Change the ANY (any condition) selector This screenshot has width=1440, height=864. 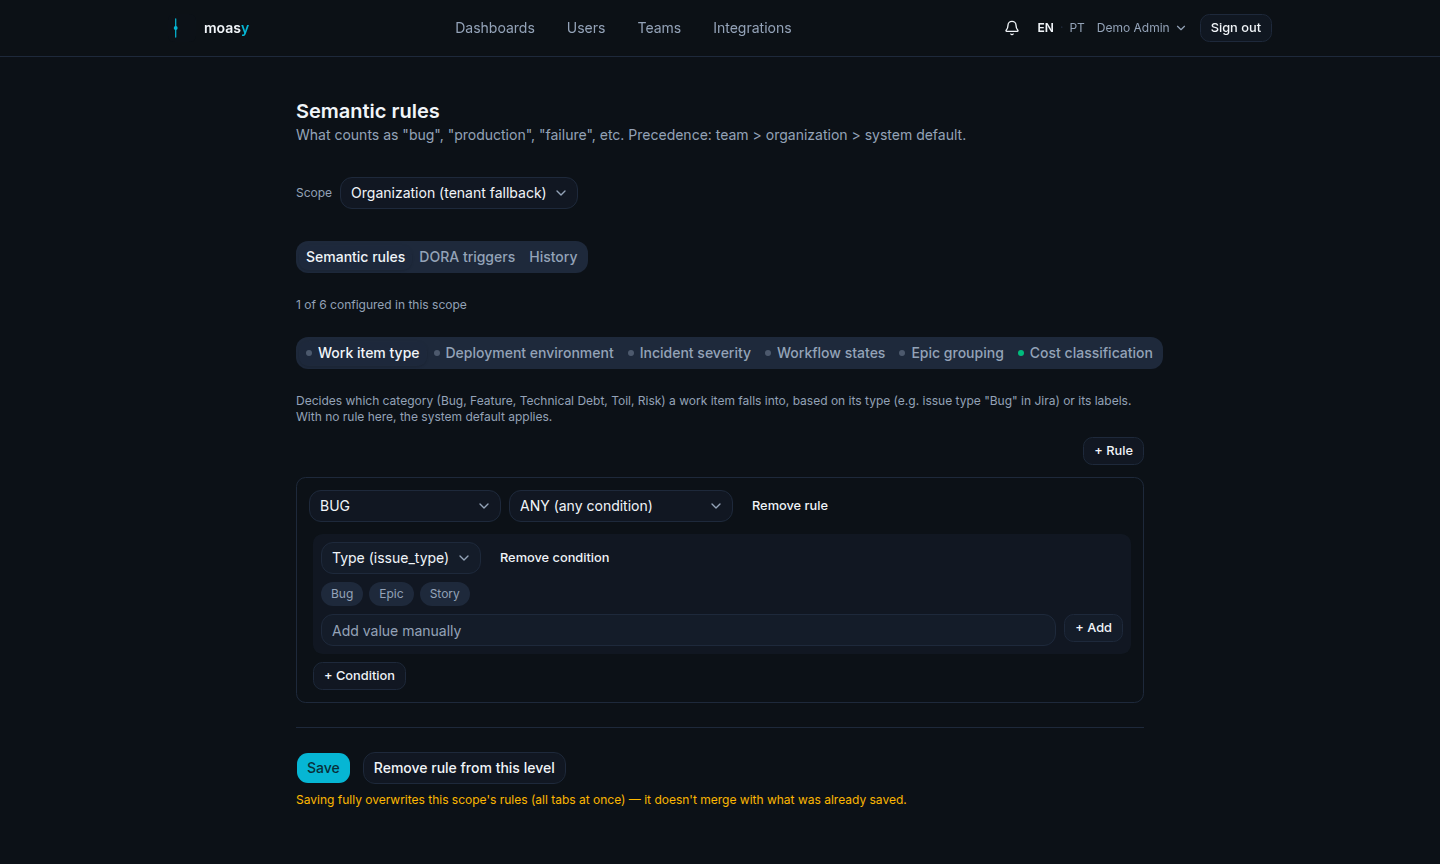(621, 506)
